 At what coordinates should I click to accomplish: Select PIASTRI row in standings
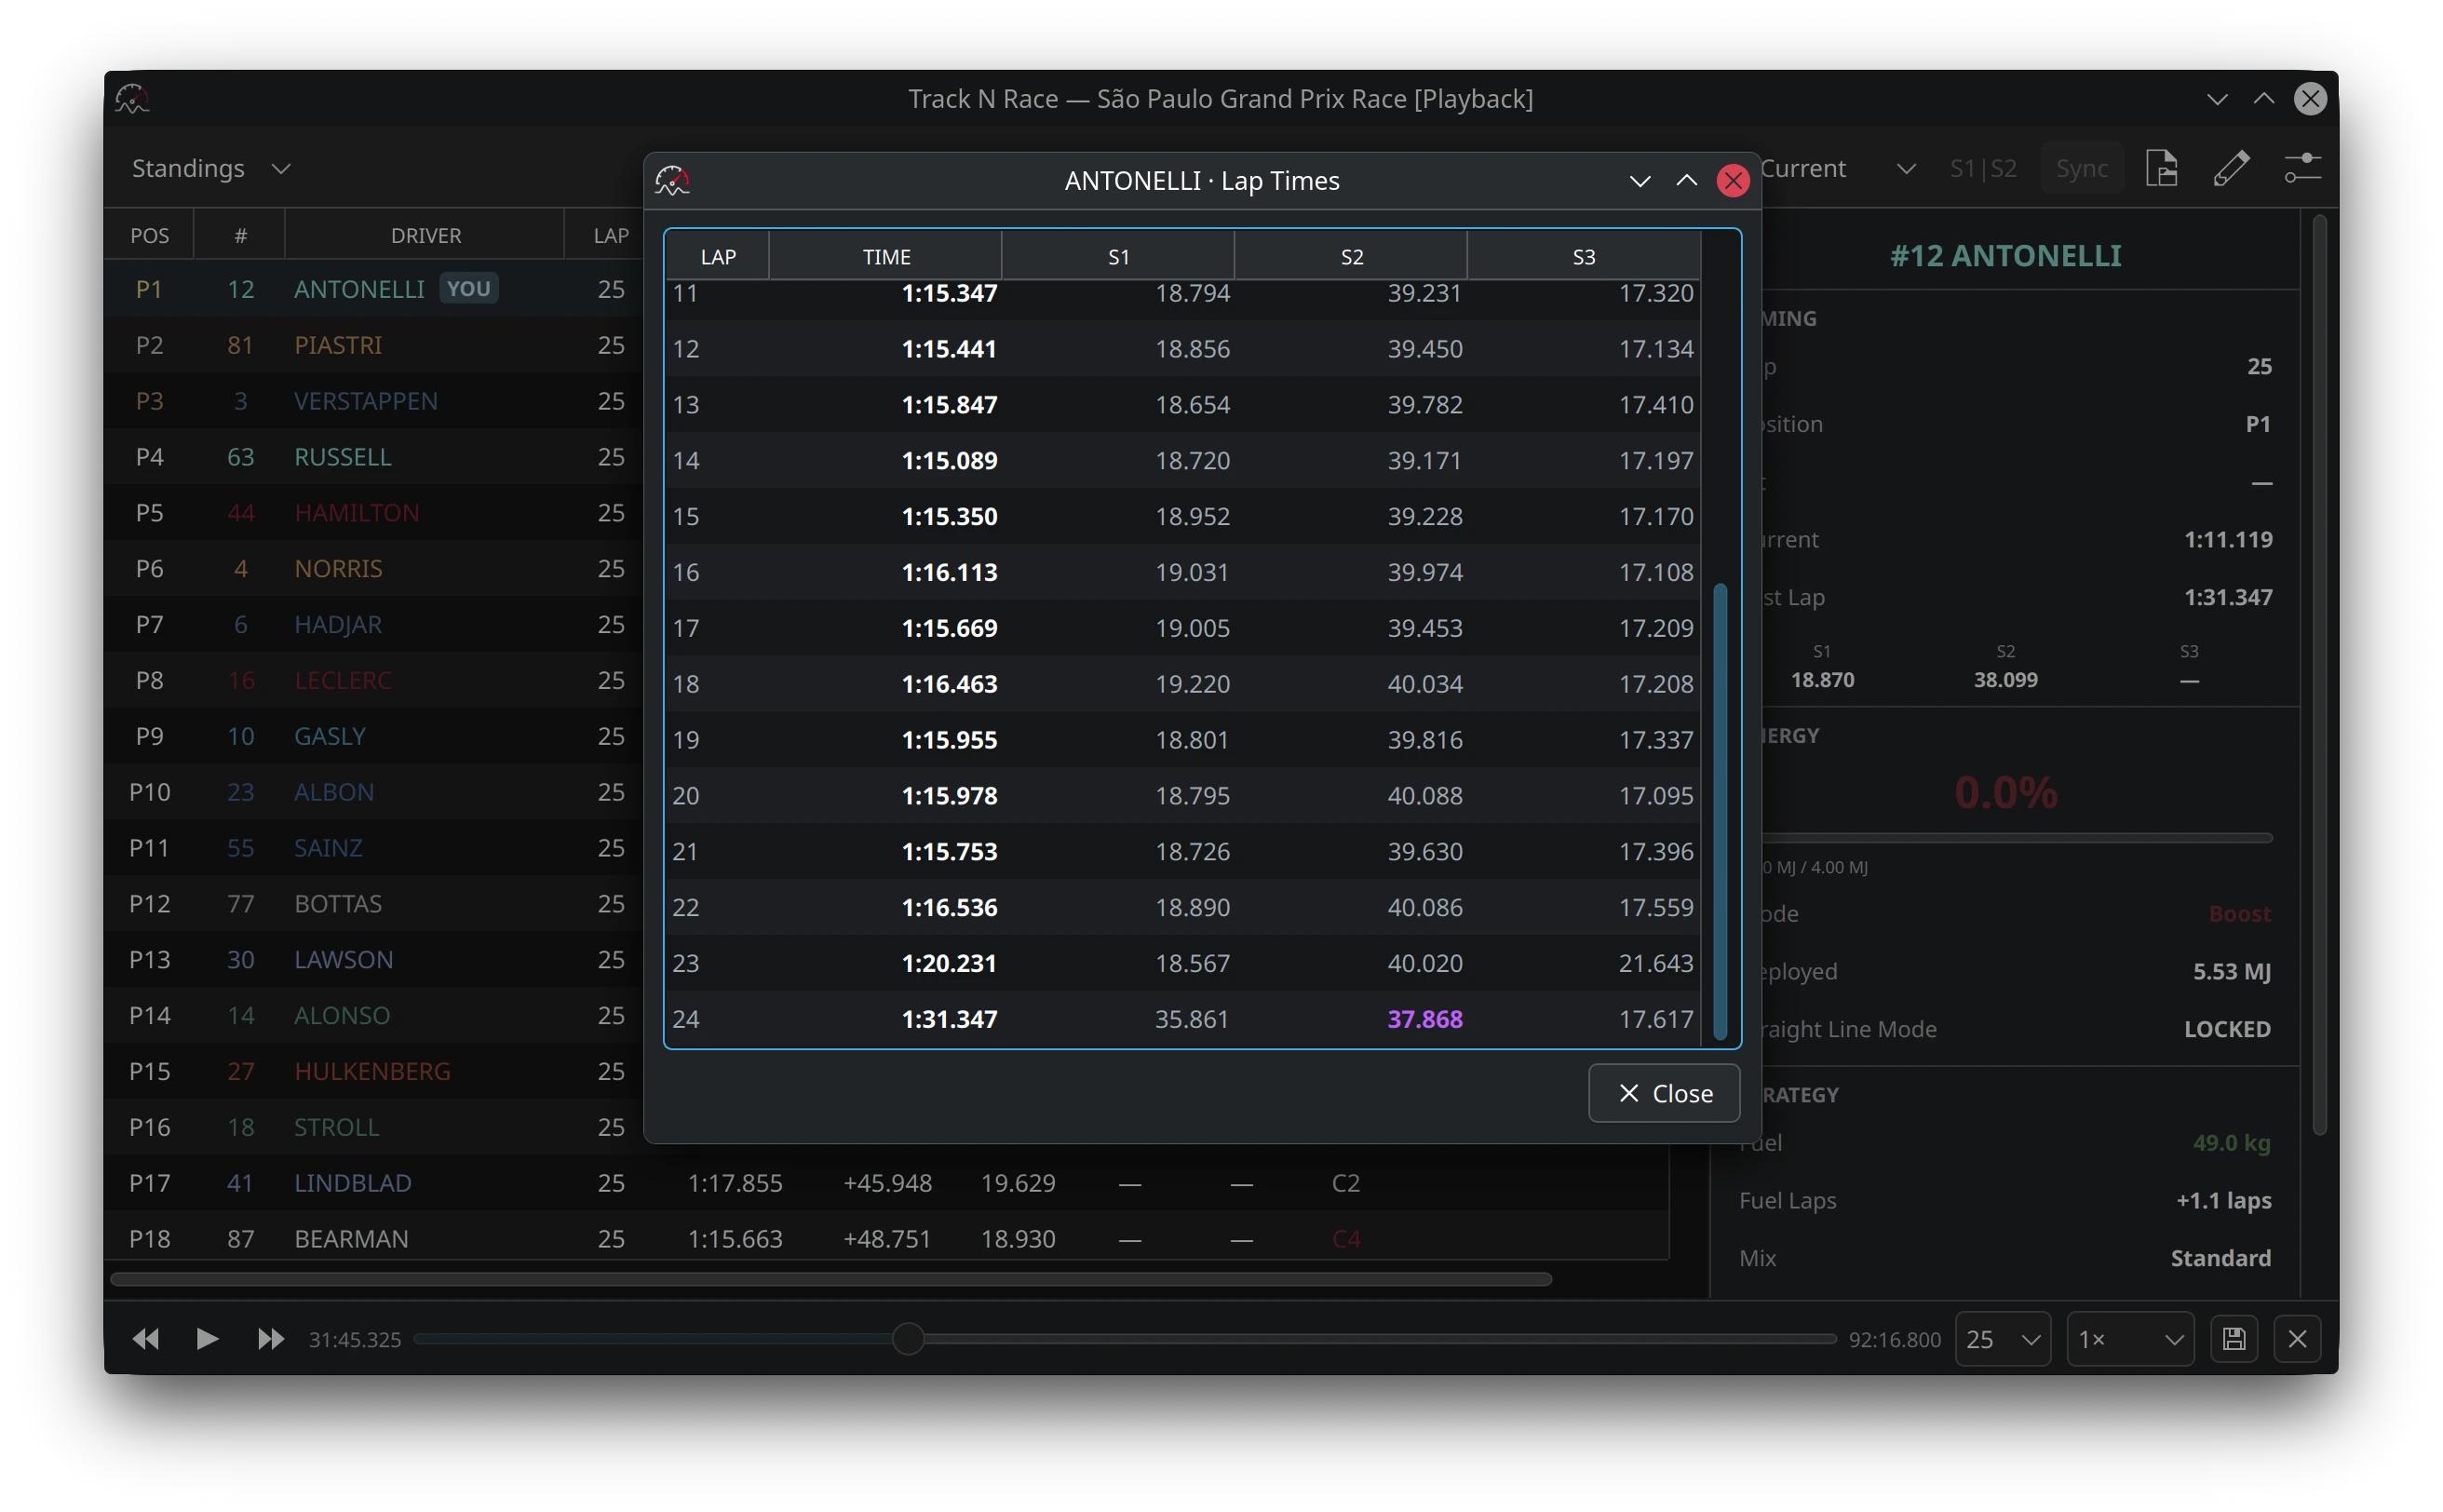[x=372, y=345]
